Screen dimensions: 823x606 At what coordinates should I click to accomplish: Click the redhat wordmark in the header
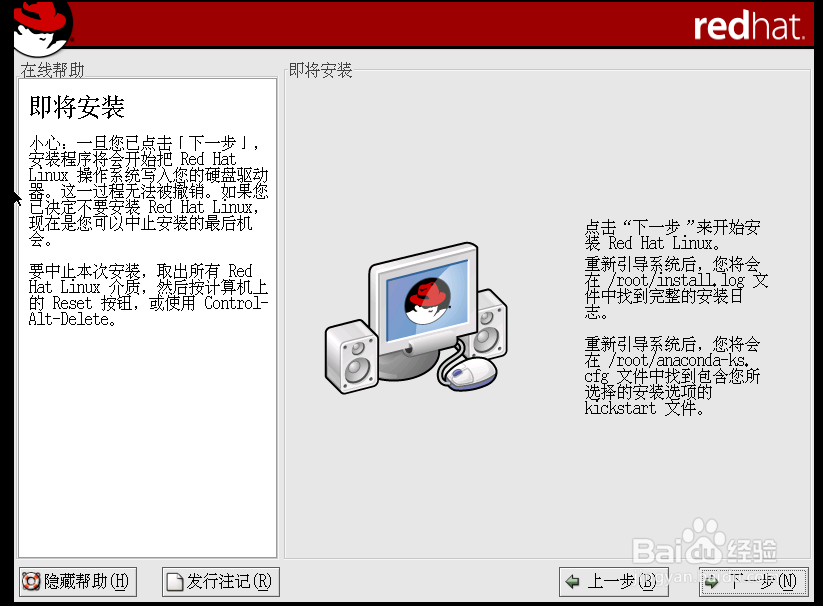click(x=748, y=26)
